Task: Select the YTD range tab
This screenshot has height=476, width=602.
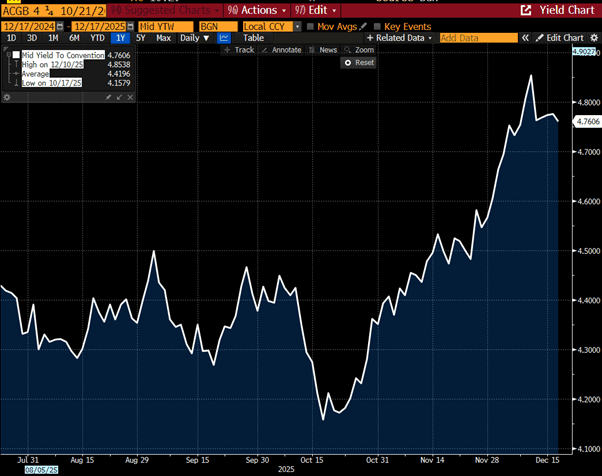Action: (x=97, y=38)
